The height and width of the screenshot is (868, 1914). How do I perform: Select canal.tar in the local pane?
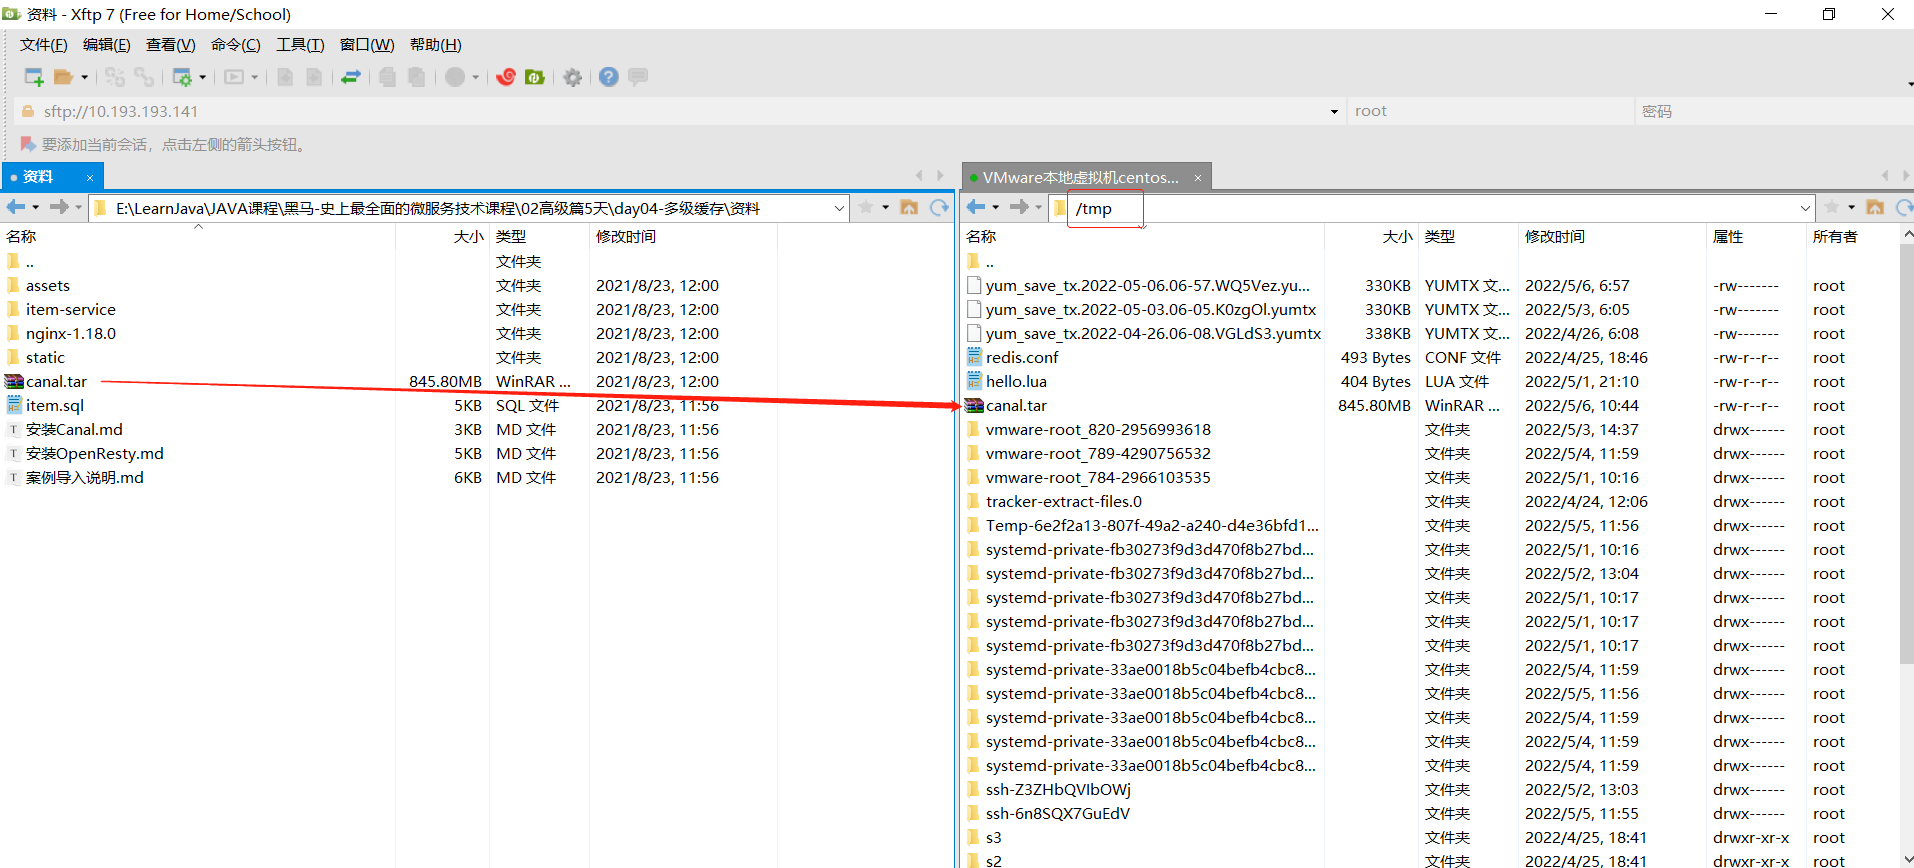(56, 382)
